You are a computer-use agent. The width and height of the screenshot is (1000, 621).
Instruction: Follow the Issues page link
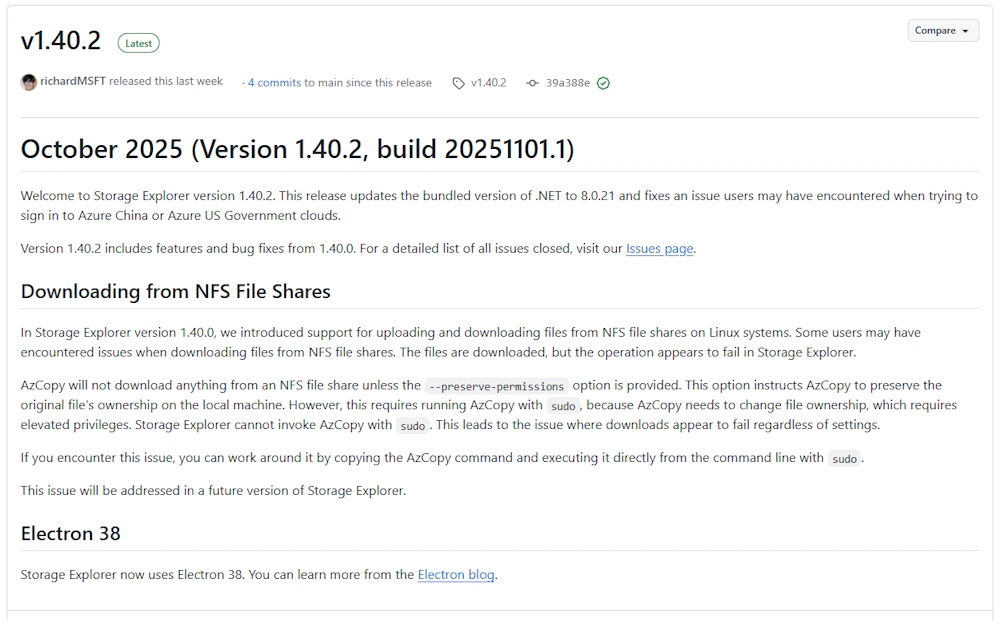[x=659, y=248]
